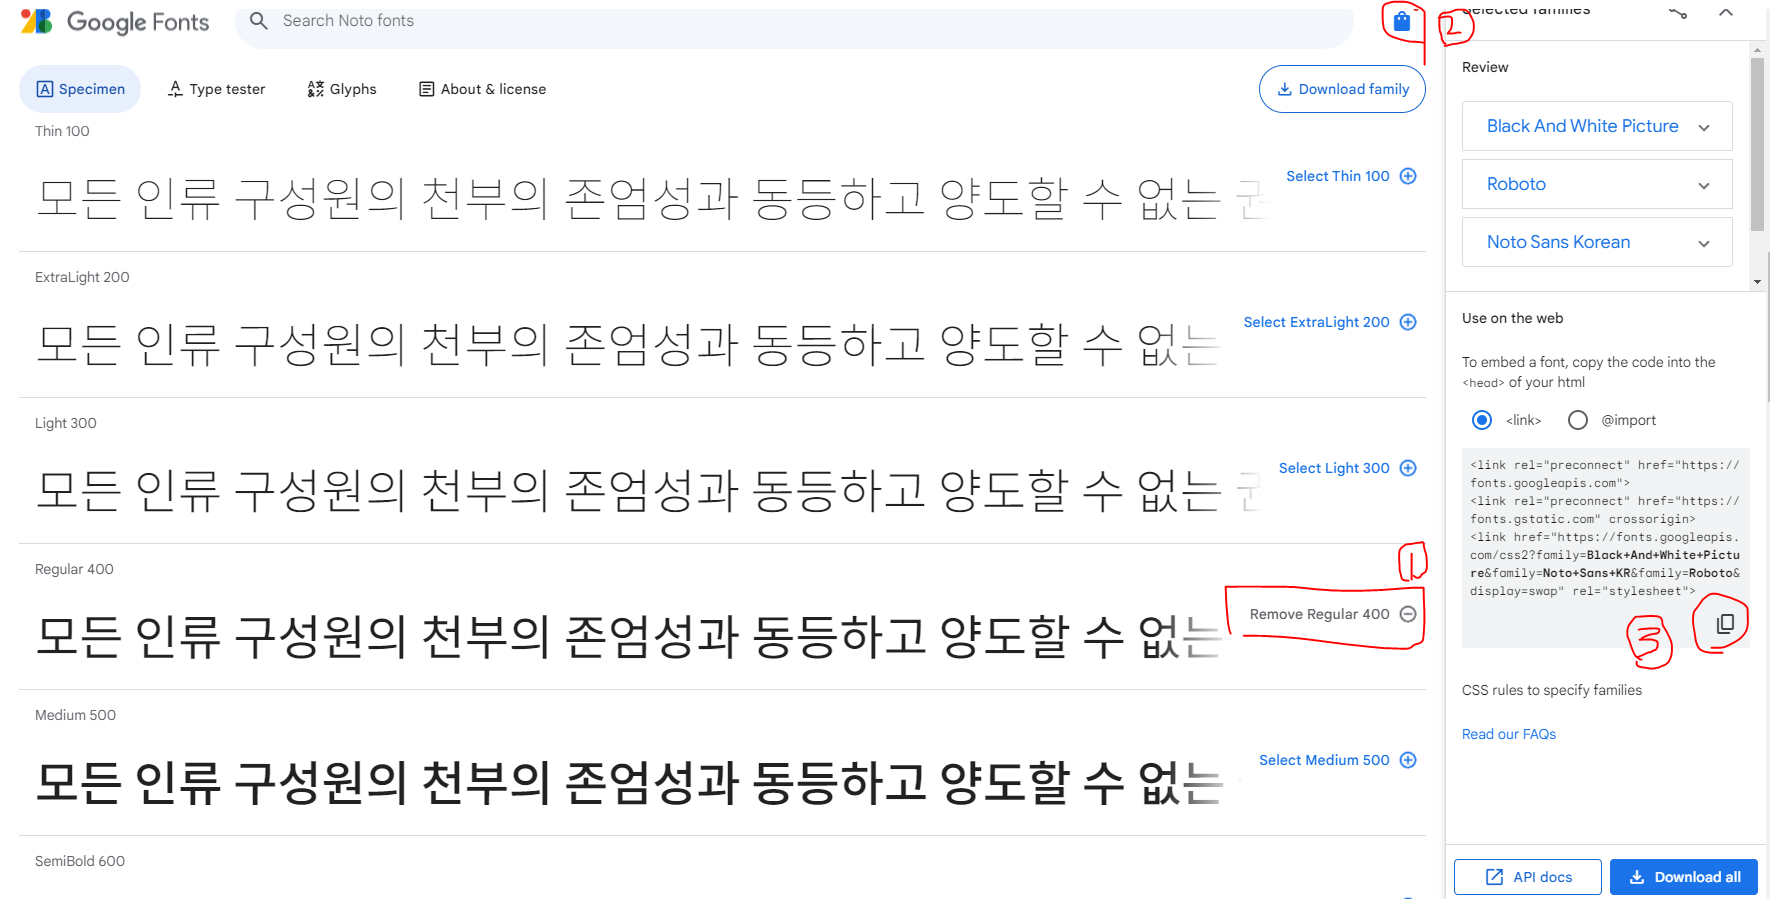Click the Download family button

point(1342,89)
